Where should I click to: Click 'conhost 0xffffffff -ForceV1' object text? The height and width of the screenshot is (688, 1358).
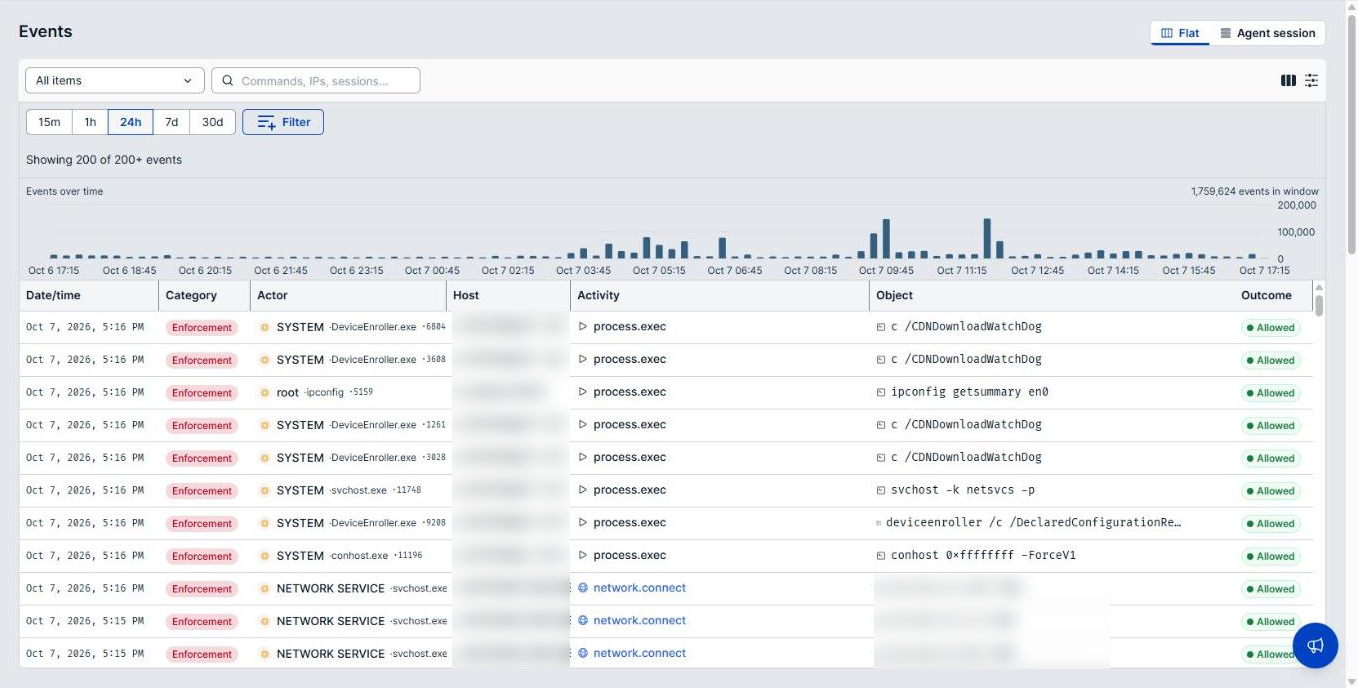pyautogui.click(x=983, y=555)
